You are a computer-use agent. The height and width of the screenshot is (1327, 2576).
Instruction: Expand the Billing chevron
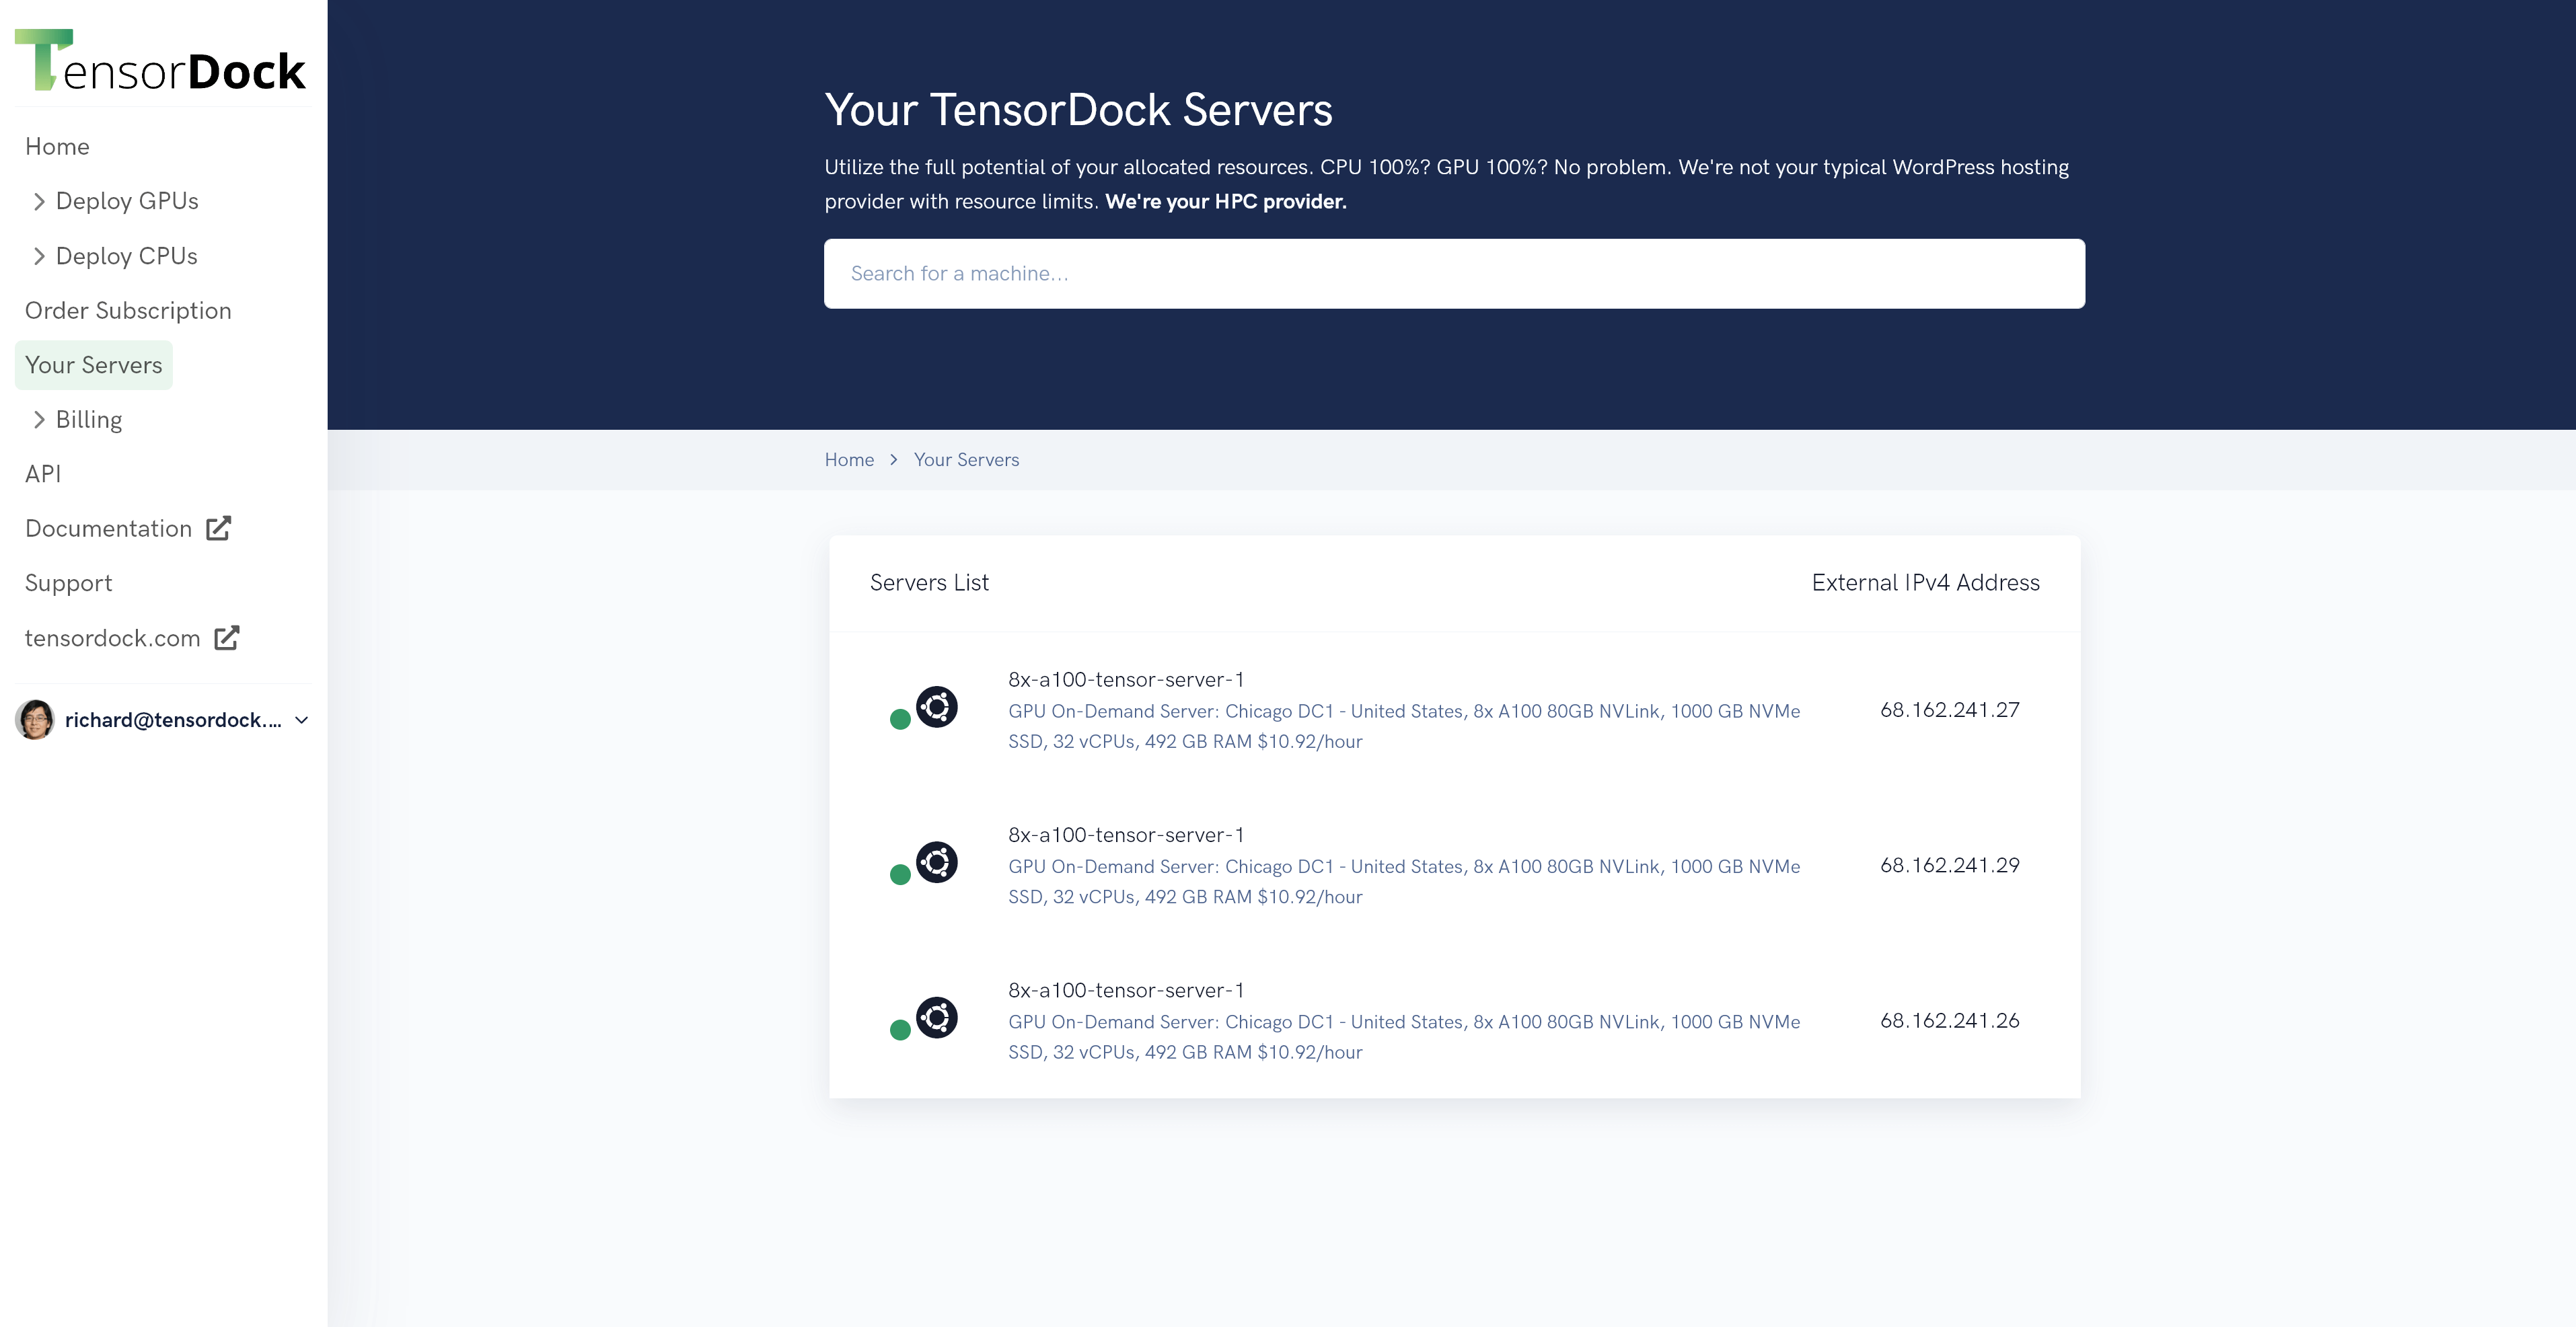click(39, 420)
